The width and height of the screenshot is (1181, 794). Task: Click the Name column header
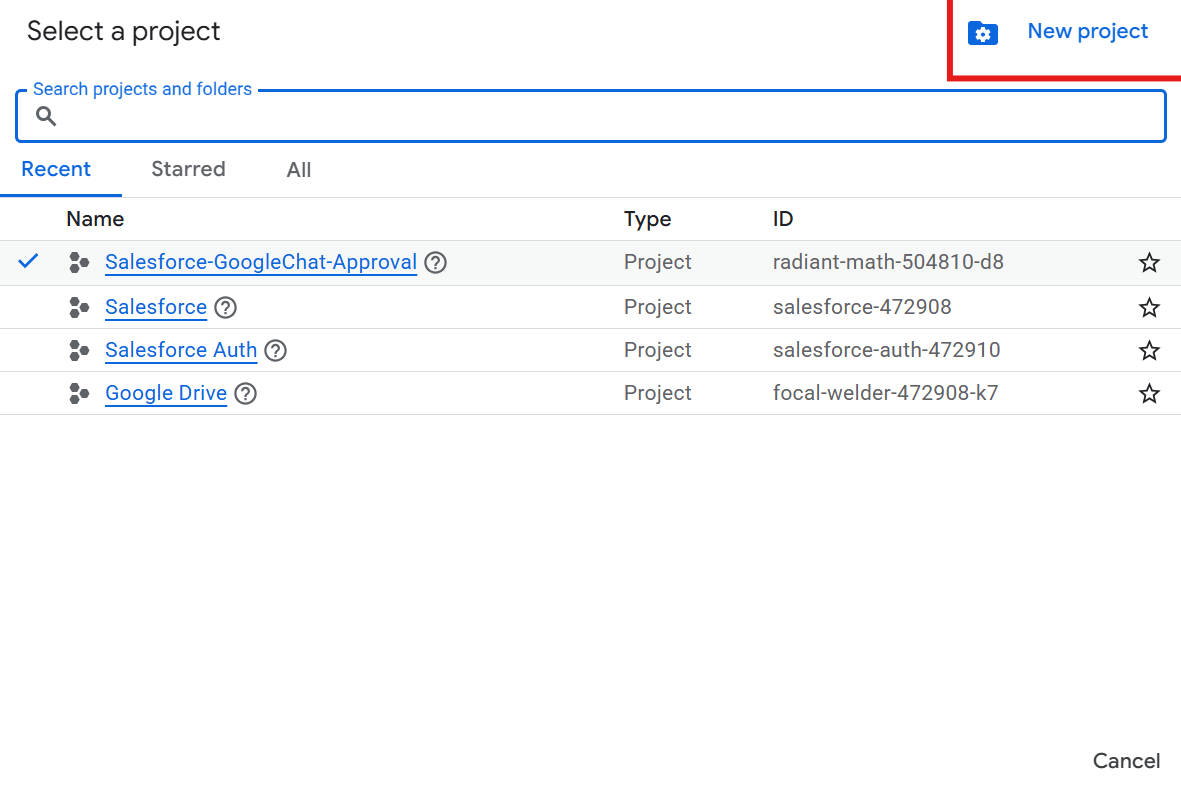coord(95,219)
